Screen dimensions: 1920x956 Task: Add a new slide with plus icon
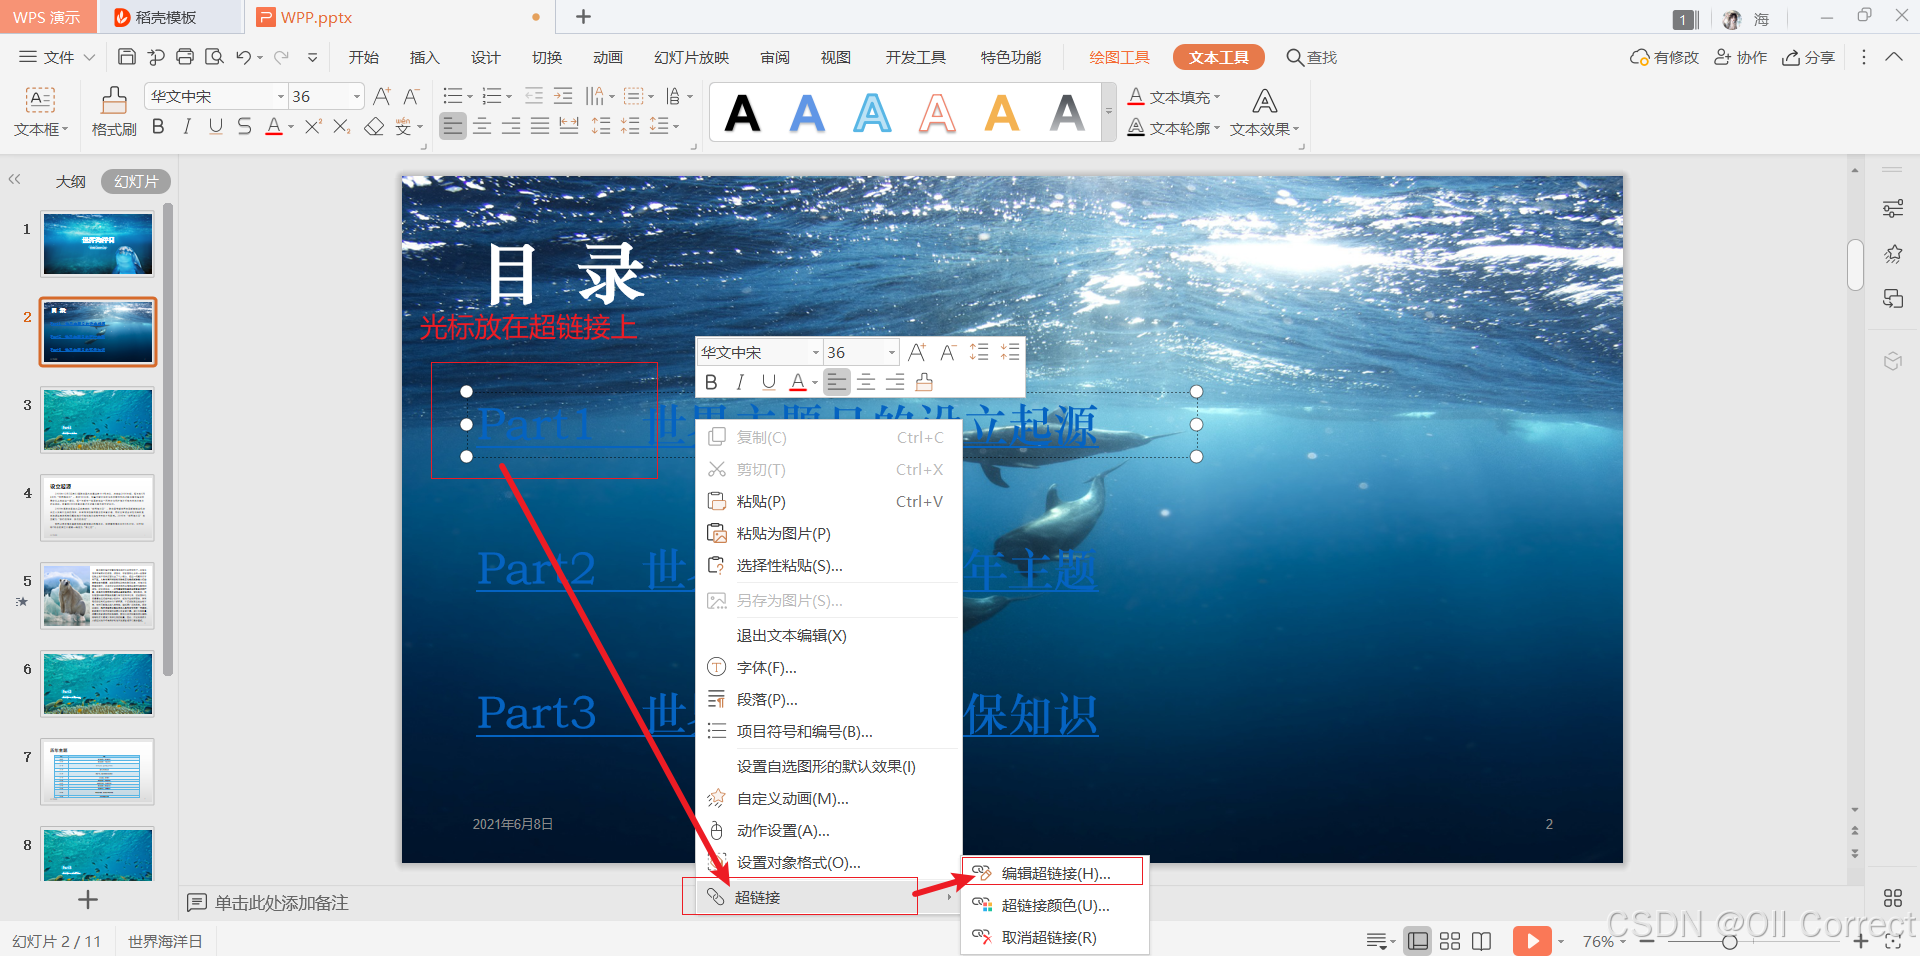click(x=88, y=900)
